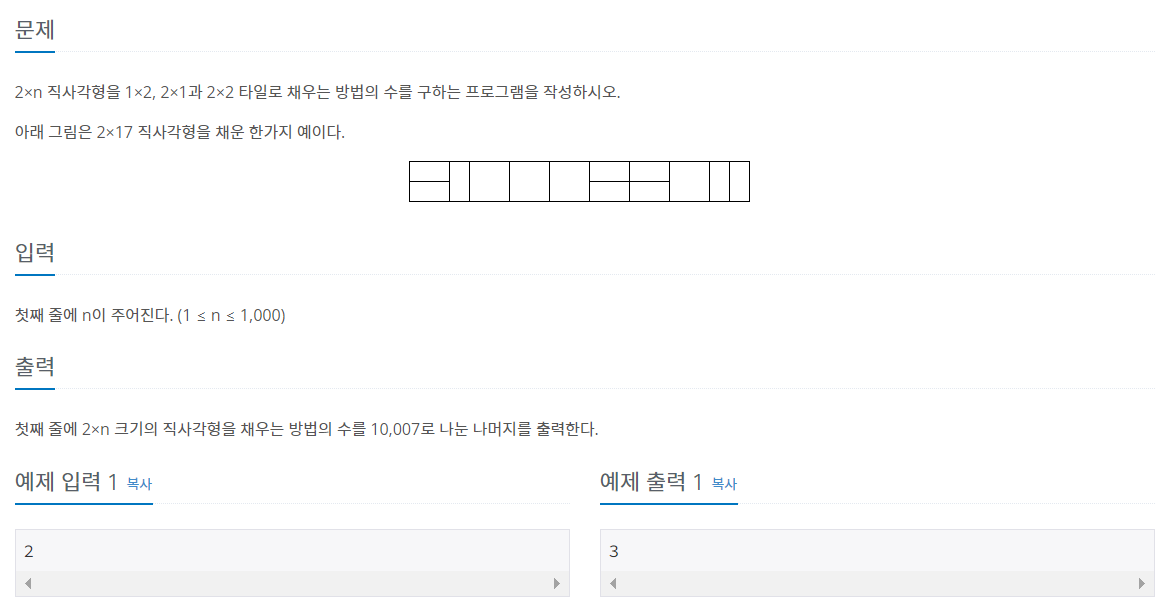The width and height of the screenshot is (1171, 616).
Task: Click the output description mentioning 10,007
Action: [x=306, y=429]
